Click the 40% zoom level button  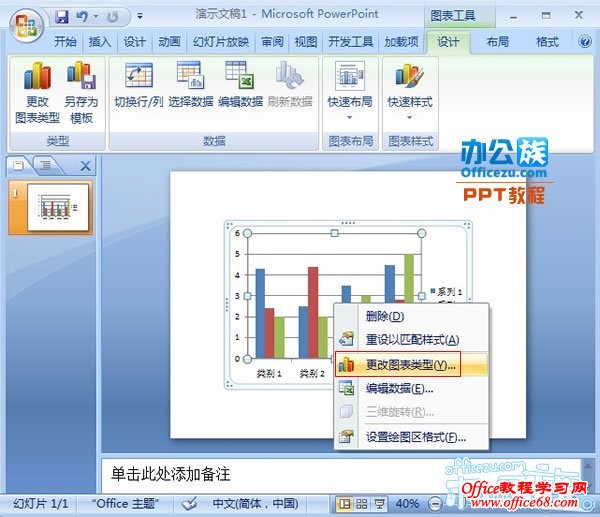click(407, 504)
